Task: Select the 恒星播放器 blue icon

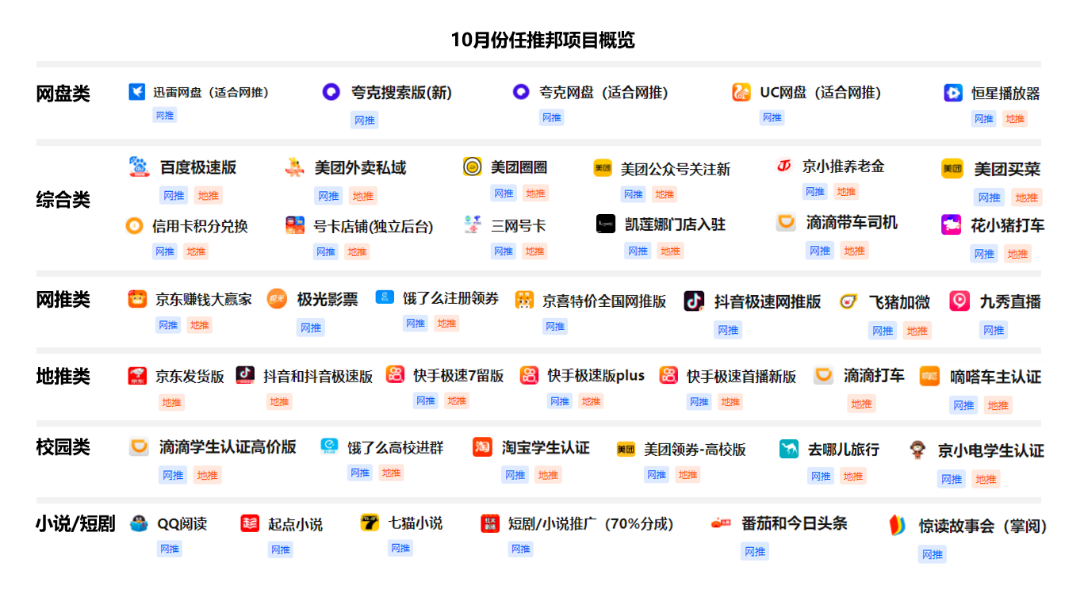Action: (953, 92)
